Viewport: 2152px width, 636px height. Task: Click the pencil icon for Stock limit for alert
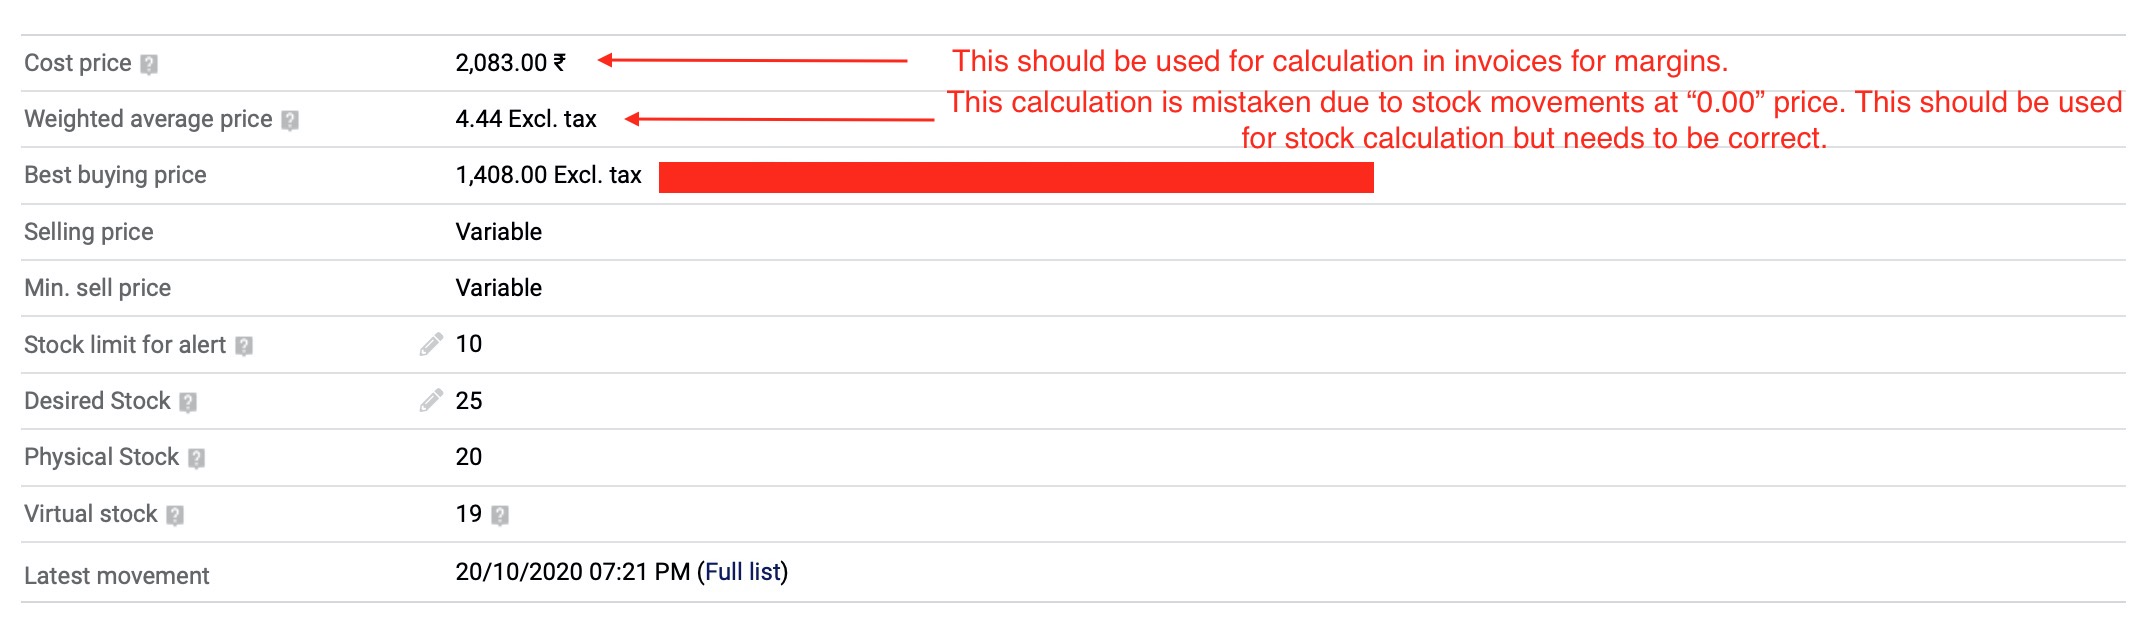click(430, 343)
